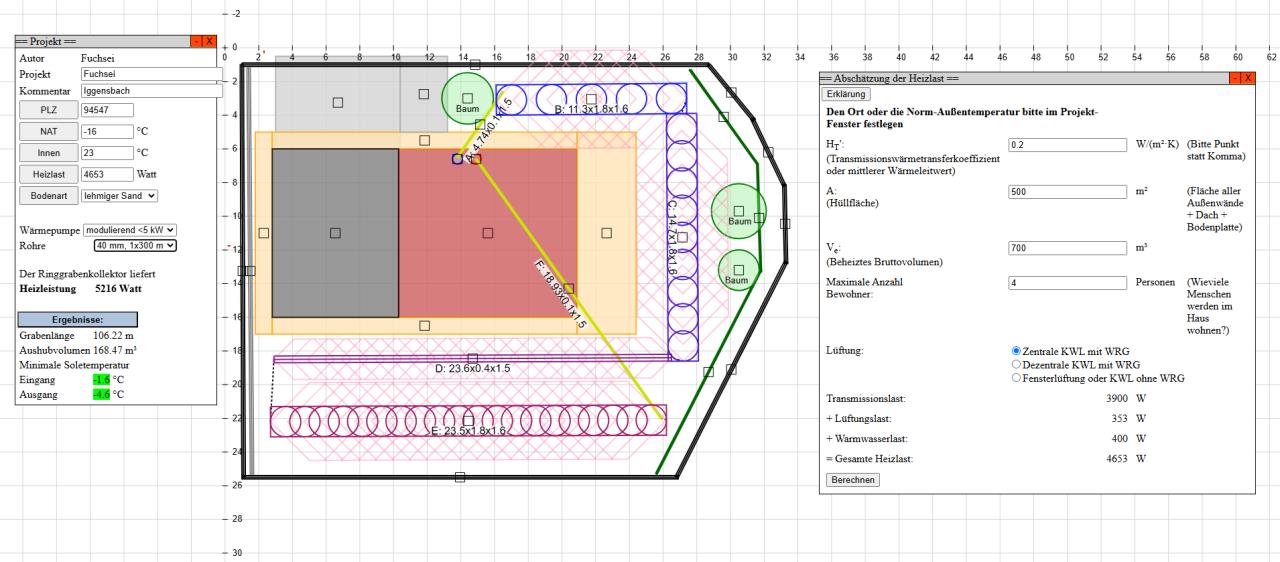Click the Projekt panel title bar
The width and height of the screenshot is (1280, 562).
[100, 41]
